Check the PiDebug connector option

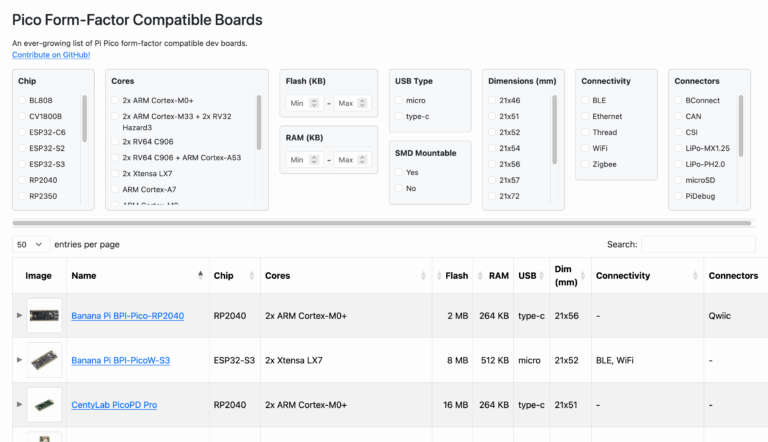tap(678, 196)
